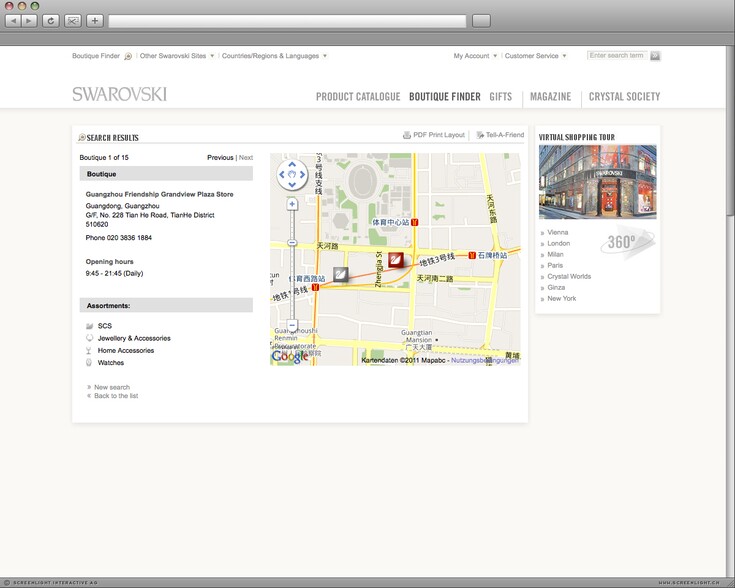The height and width of the screenshot is (588, 735).
Task: Go to the Previous boutique
Action: pyautogui.click(x=220, y=158)
